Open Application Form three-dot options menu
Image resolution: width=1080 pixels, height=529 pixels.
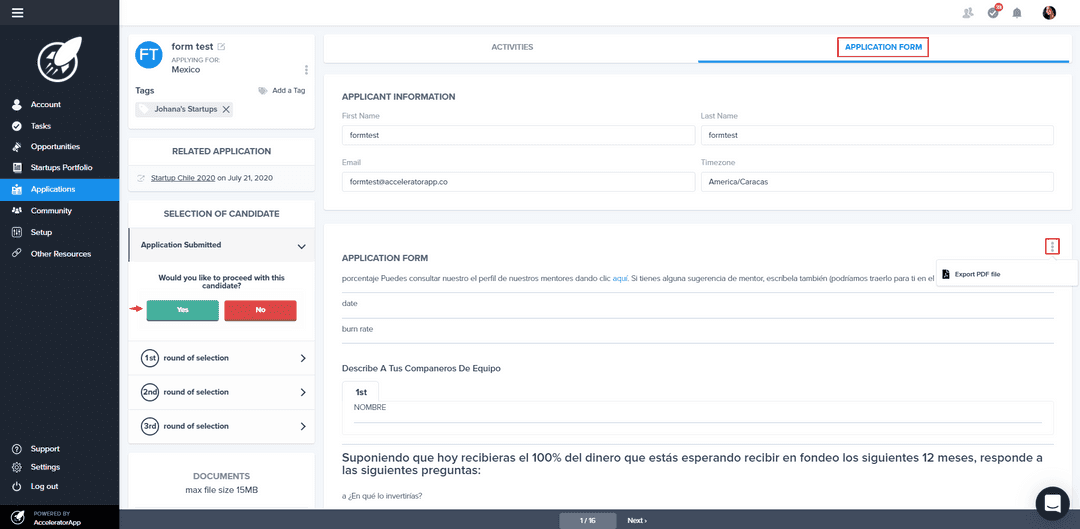point(1052,246)
